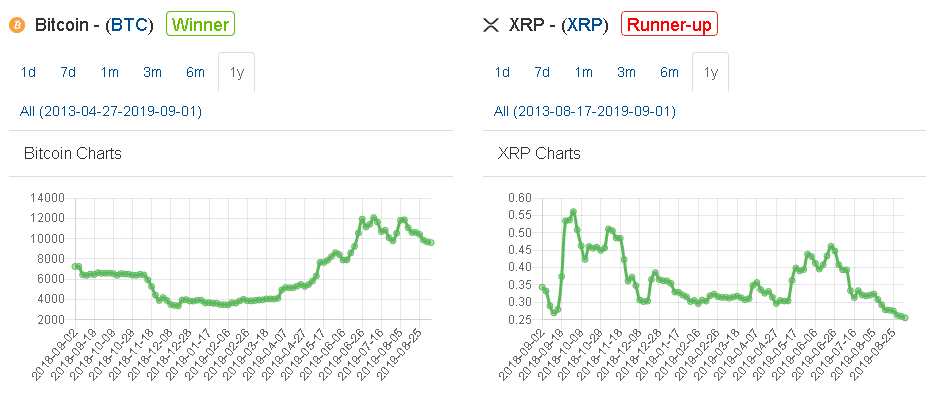Select the 1y tab for XRP

point(710,73)
